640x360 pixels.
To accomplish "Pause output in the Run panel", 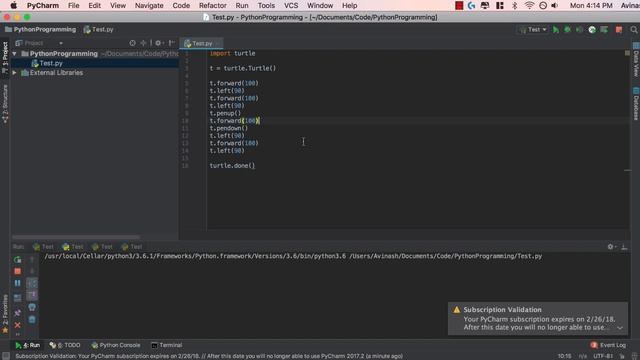I will click(18, 283).
